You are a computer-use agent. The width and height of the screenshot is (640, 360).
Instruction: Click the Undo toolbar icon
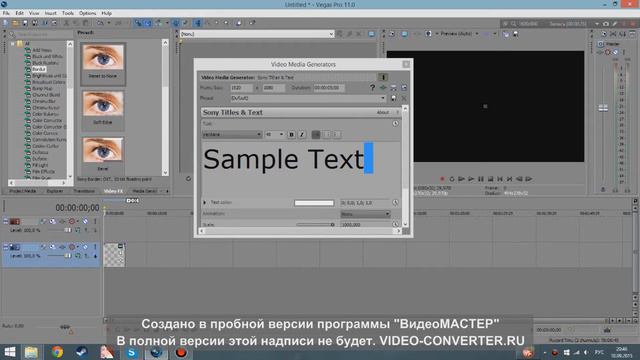pyautogui.click(x=100, y=23)
